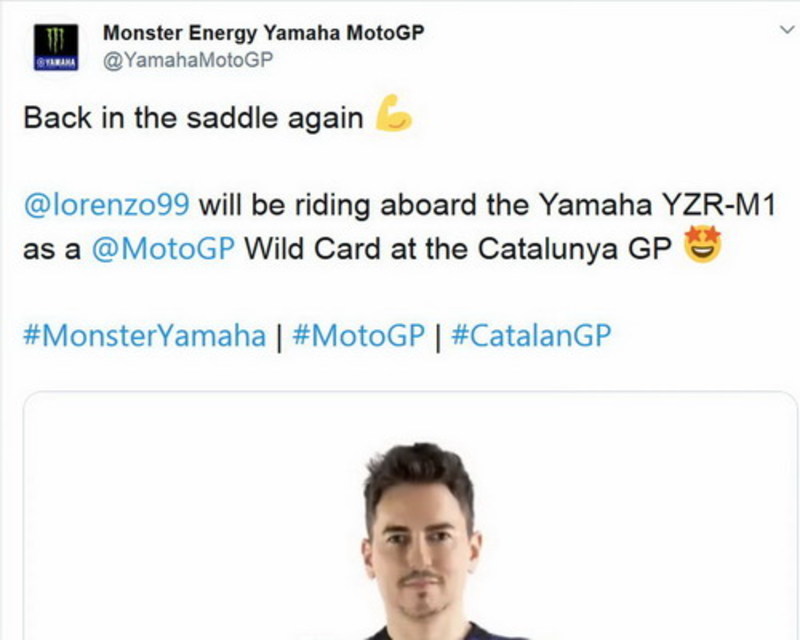Expand the tweet options chevron
The height and width of the screenshot is (640, 800).
[x=787, y=30]
